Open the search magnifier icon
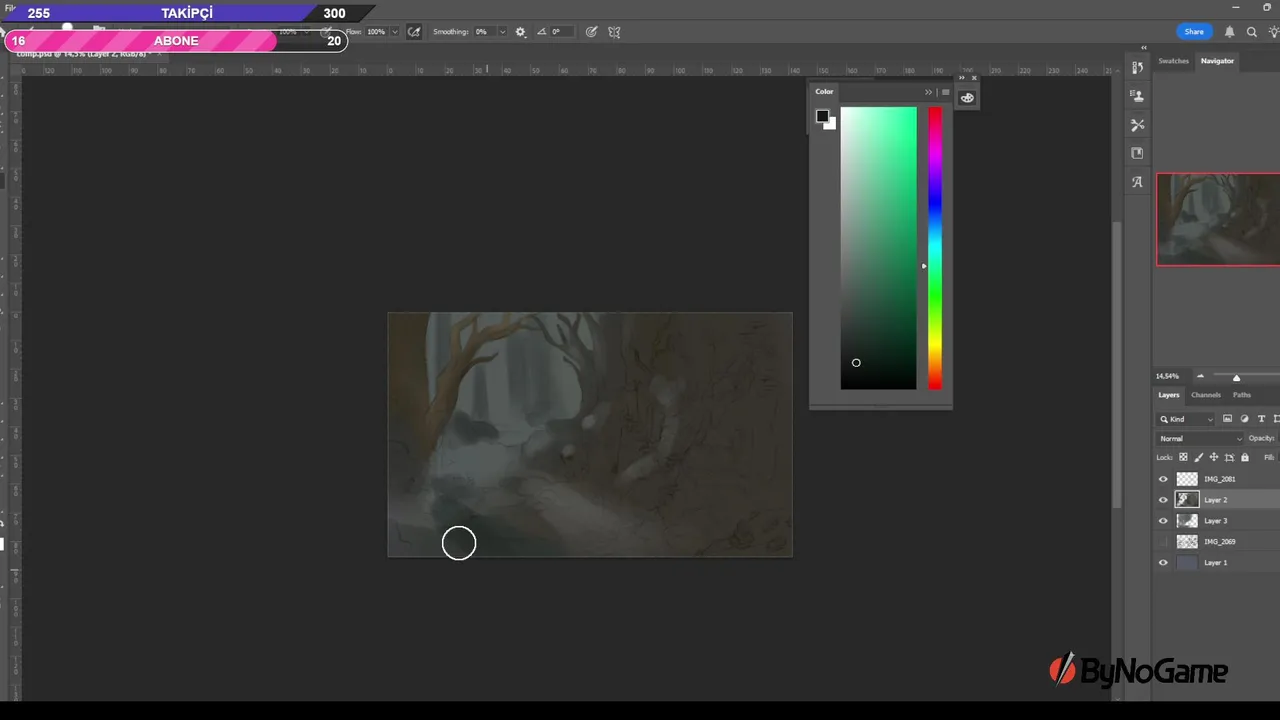Viewport: 1280px width, 720px height. [1251, 32]
